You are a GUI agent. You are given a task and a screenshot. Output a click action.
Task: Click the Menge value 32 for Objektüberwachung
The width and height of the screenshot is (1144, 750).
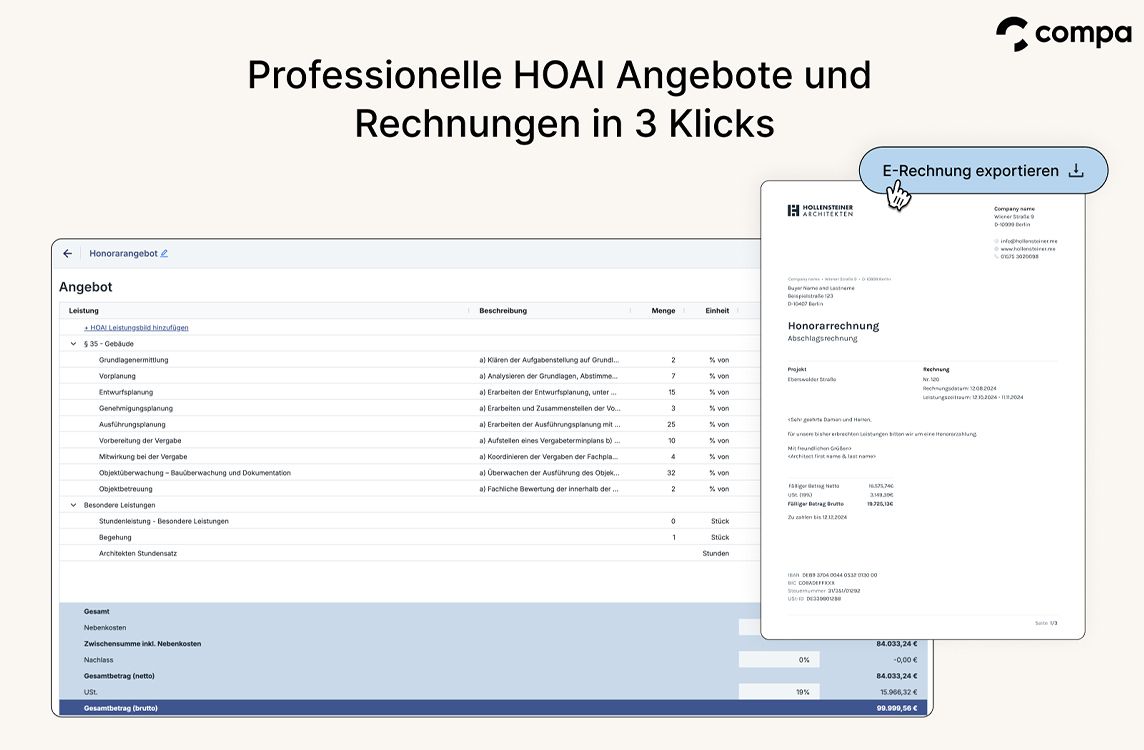point(671,473)
